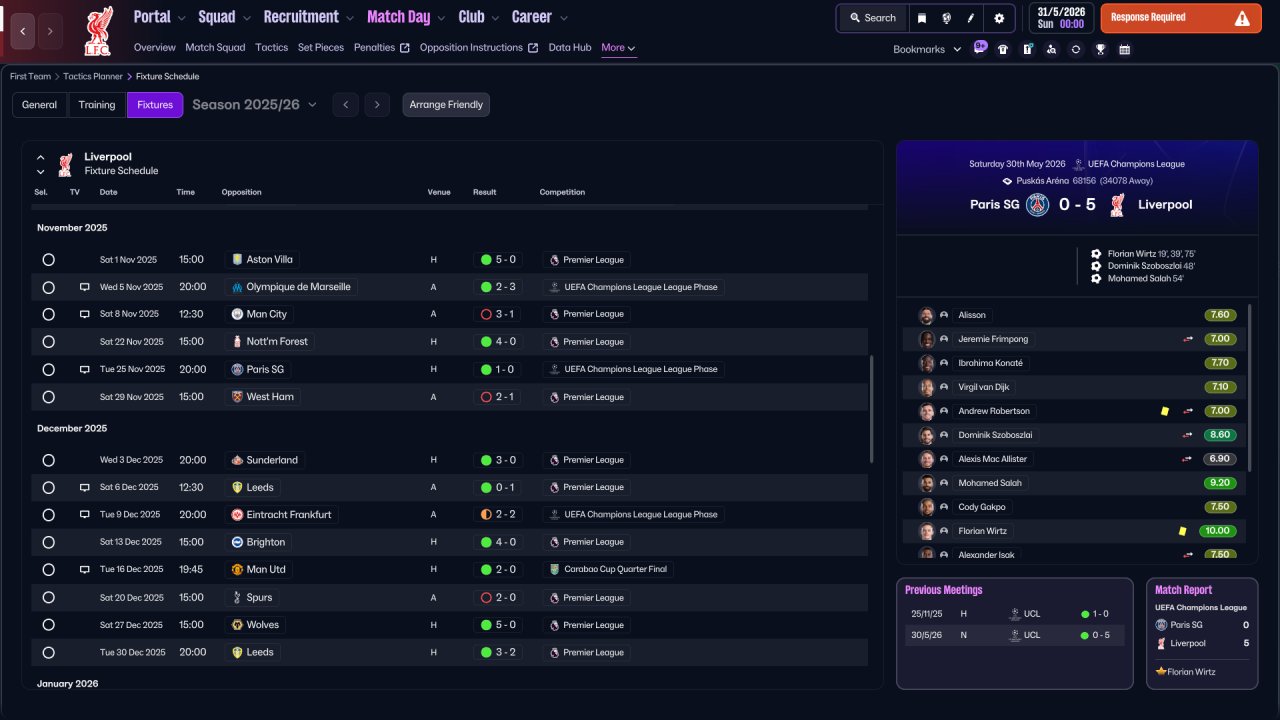Click the bookmark flag icon beside Search

click(x=922, y=18)
